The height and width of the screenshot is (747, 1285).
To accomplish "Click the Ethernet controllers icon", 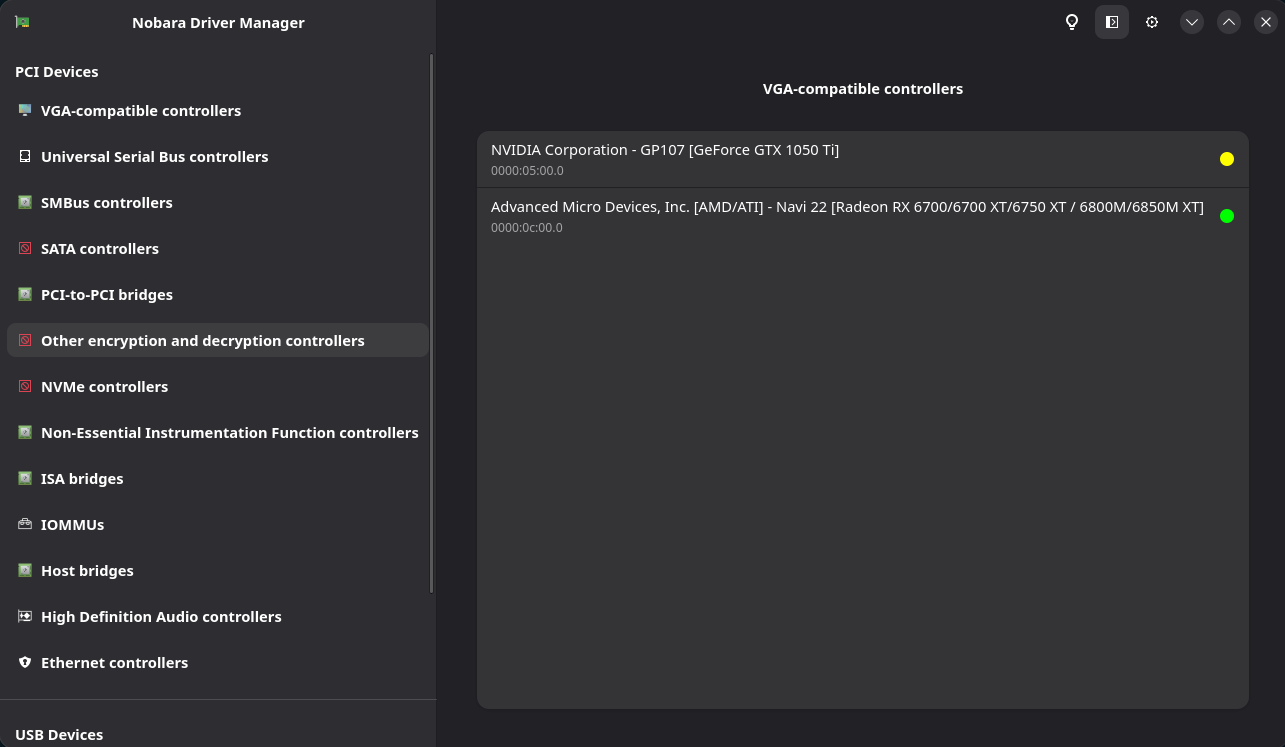I will tap(25, 663).
